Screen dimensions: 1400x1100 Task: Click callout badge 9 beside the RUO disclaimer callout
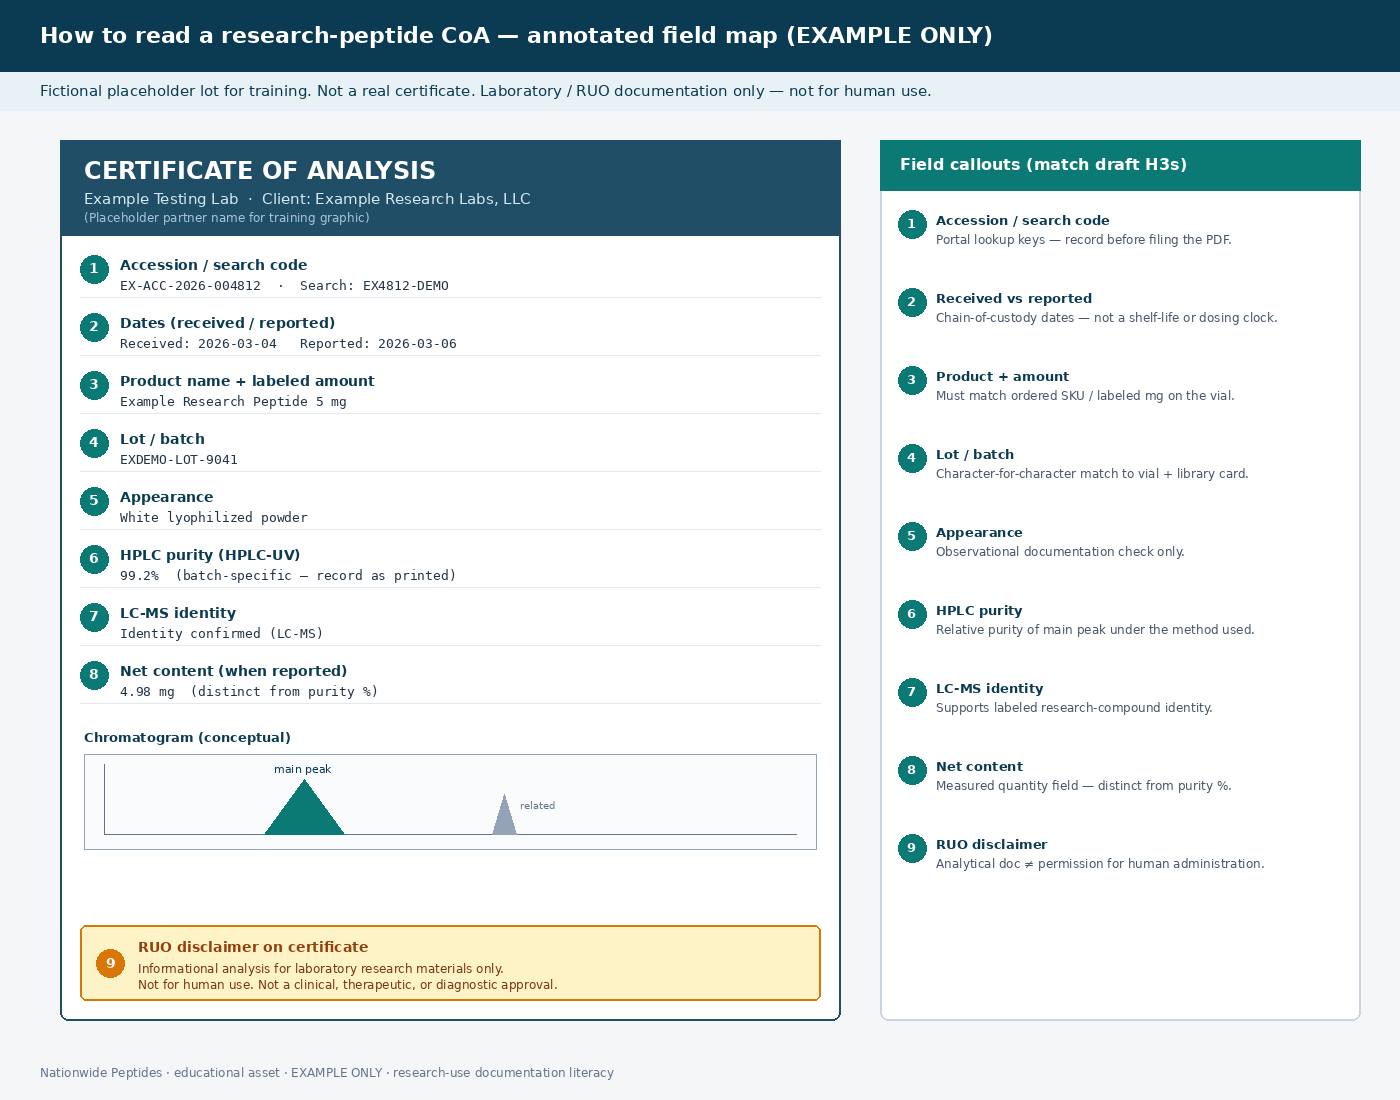pos(912,848)
